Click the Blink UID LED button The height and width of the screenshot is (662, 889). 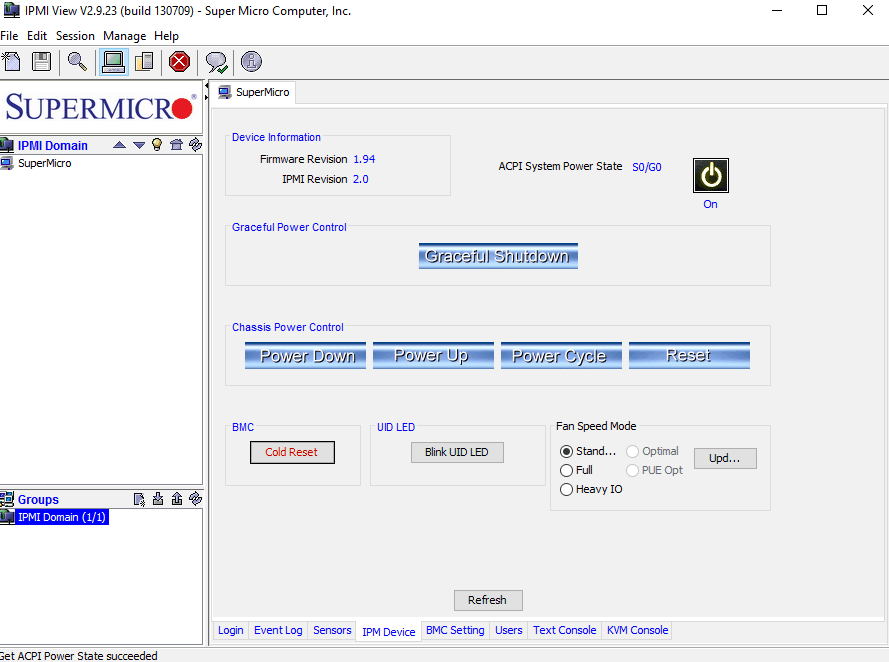(x=457, y=452)
